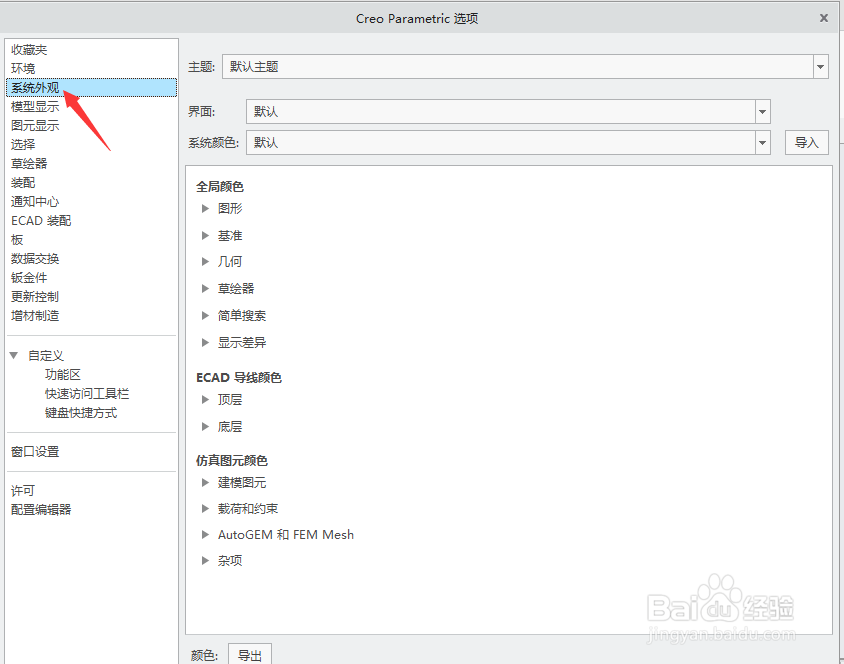Viewport: 844px width, 664px height.
Task: Expand AutoGEM 和 FEM Mesh group
Action: (x=205, y=534)
